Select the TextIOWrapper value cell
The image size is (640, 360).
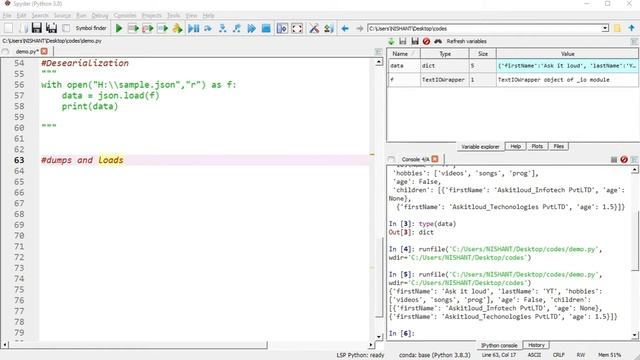click(x=567, y=80)
